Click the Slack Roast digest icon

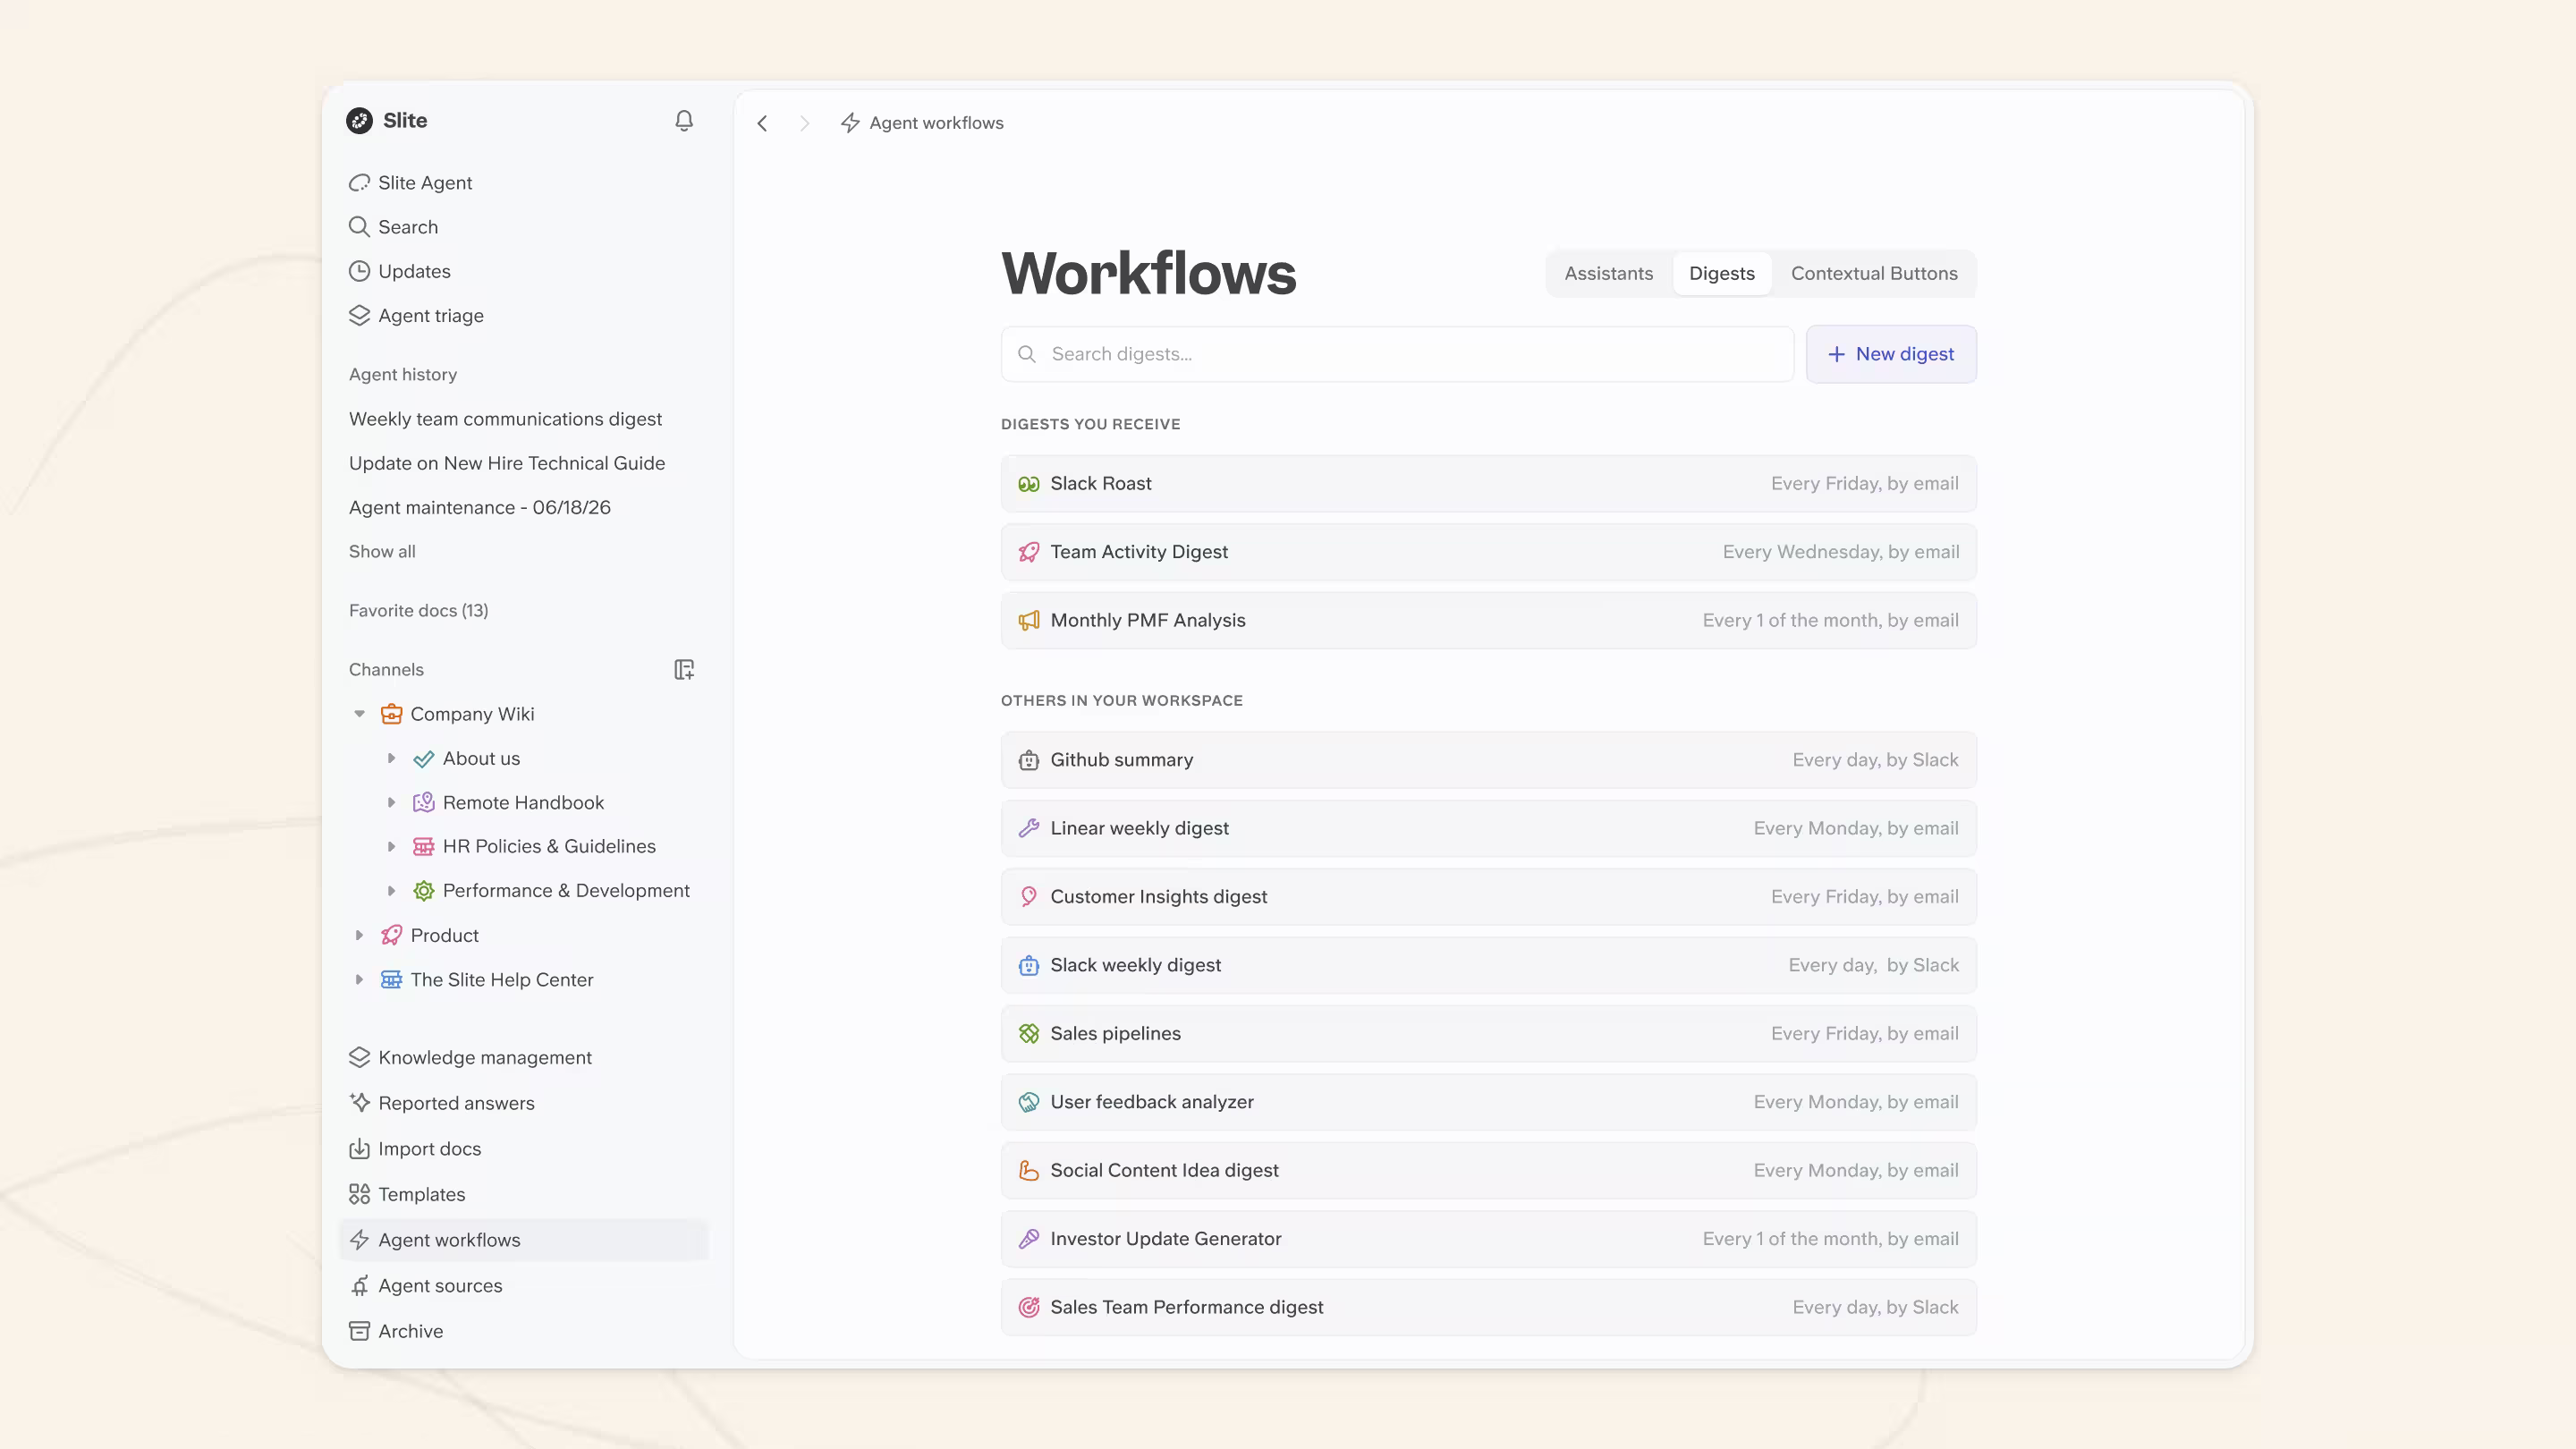point(1029,484)
